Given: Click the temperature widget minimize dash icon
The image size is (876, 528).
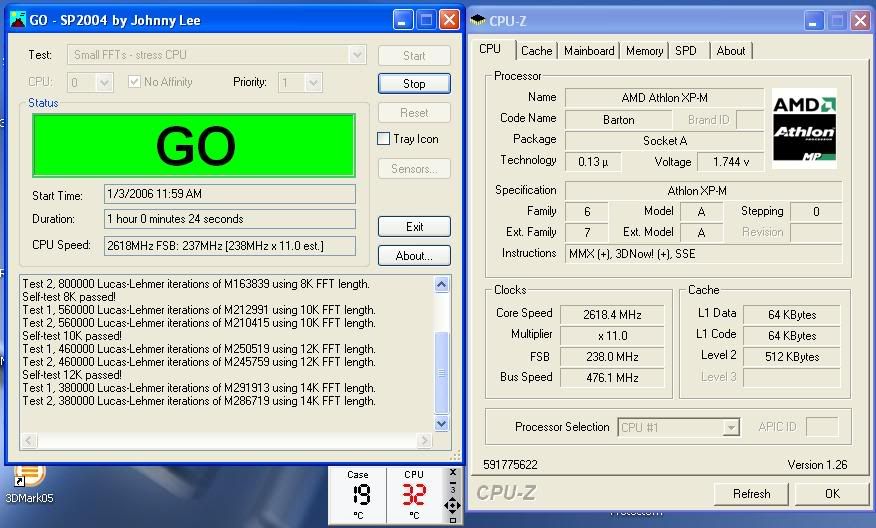Looking at the screenshot, I should pyautogui.click(x=453, y=483).
